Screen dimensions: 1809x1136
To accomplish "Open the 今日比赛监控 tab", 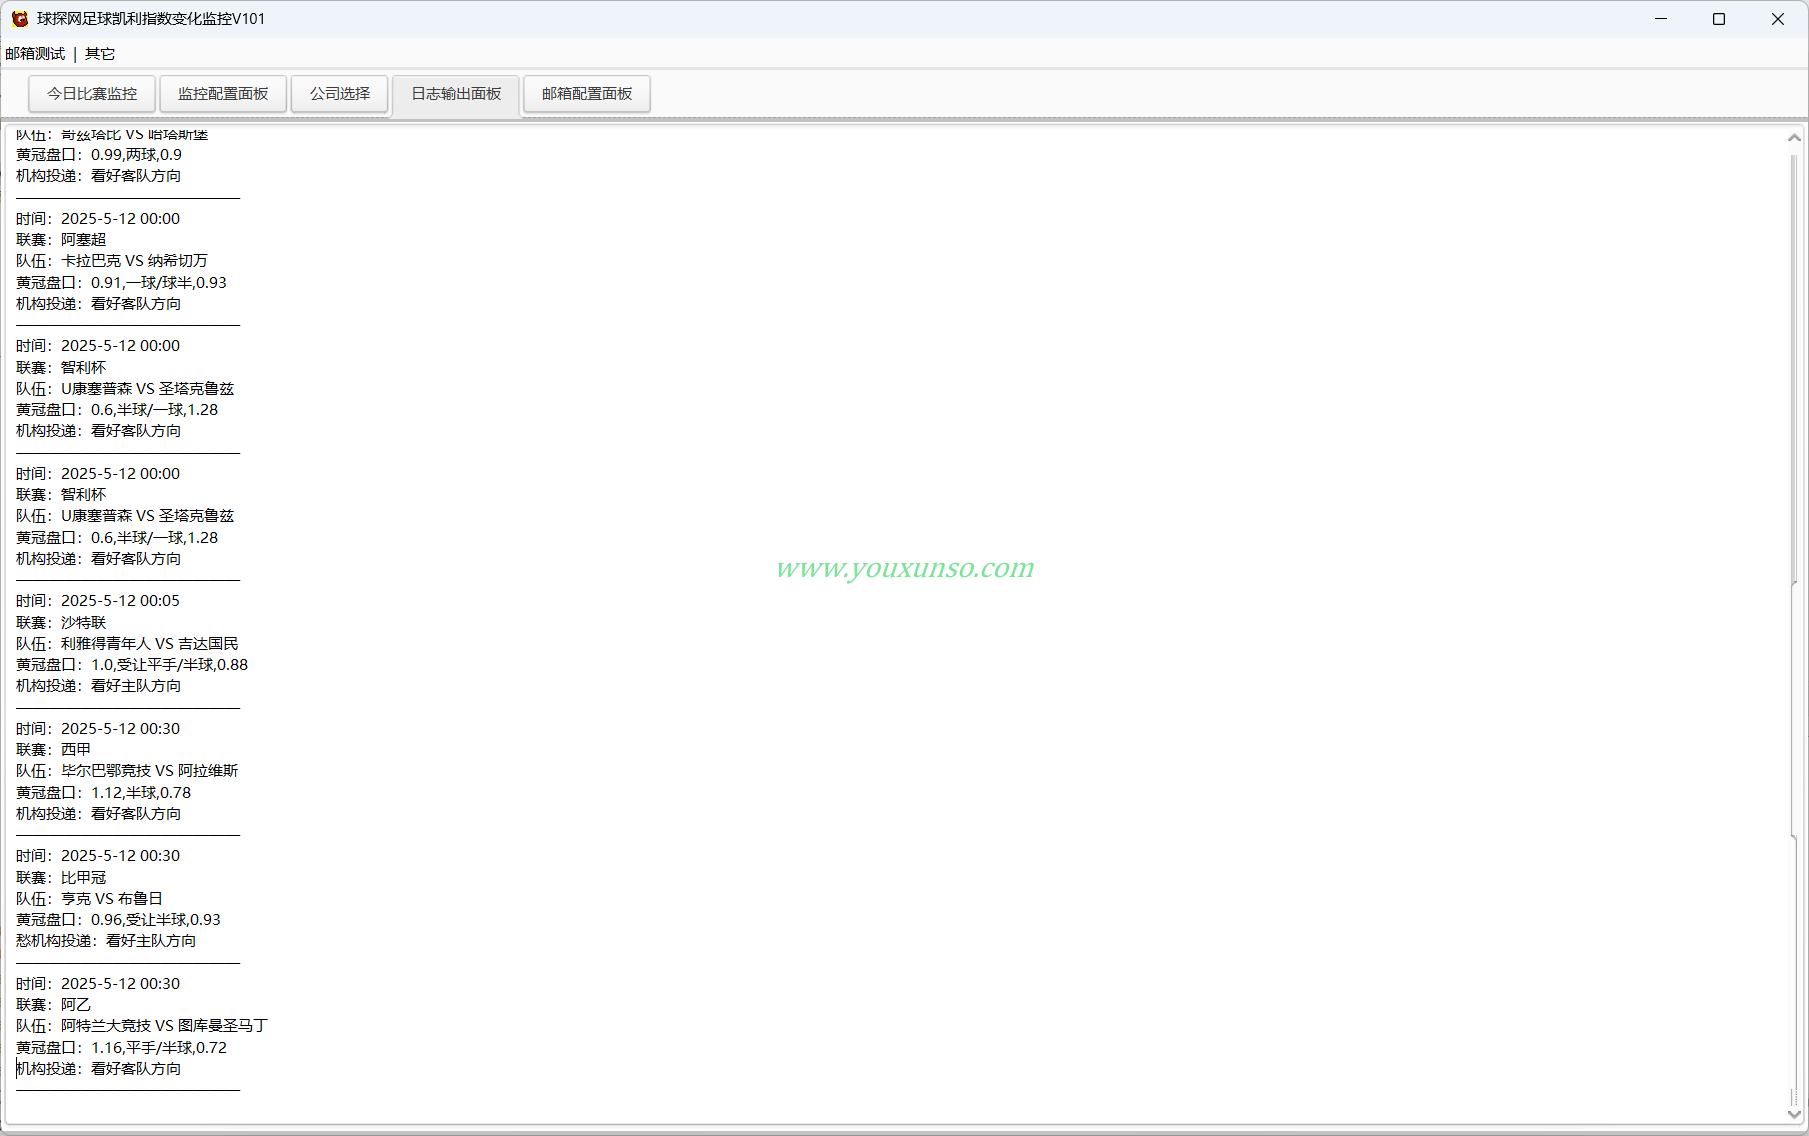I will [x=92, y=94].
